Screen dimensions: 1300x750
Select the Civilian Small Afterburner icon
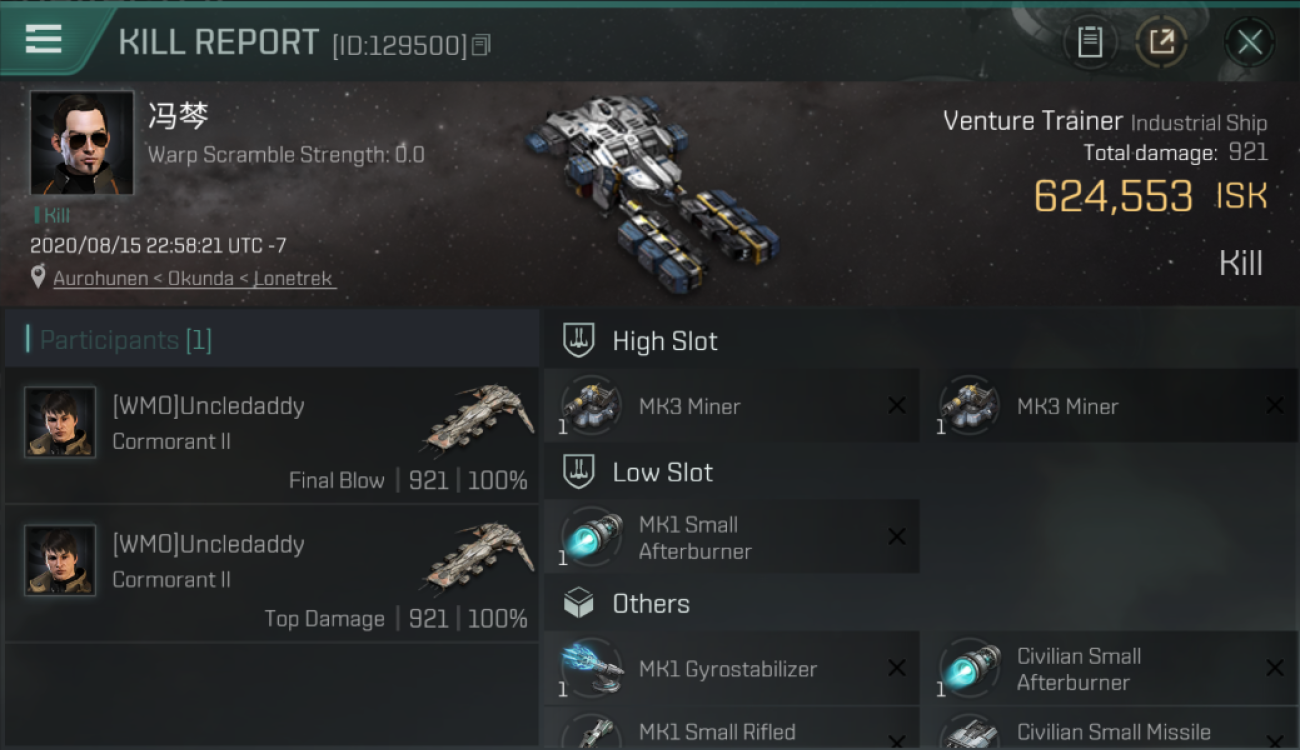coord(968,668)
